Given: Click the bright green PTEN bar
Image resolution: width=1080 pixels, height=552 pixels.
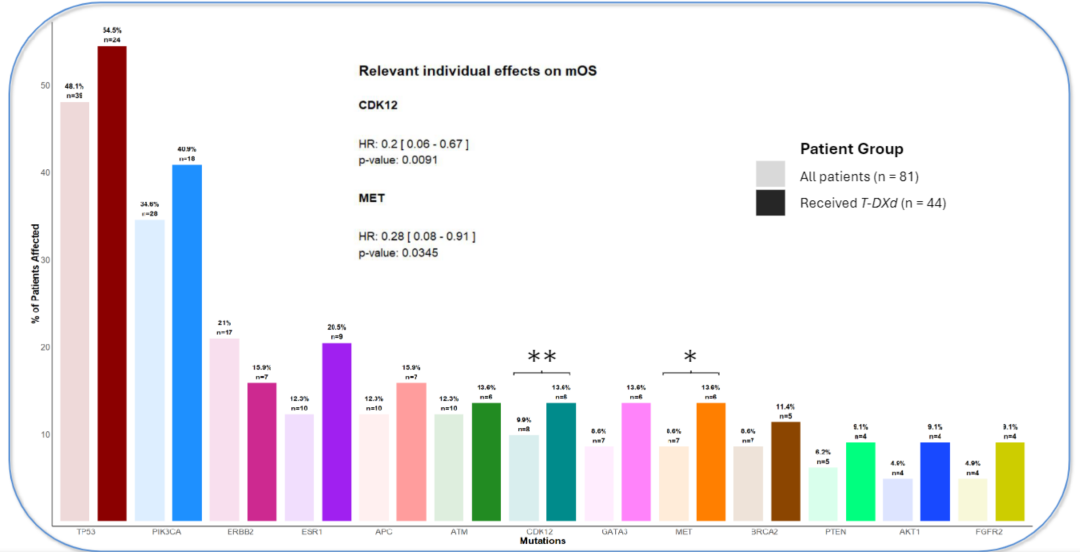Looking at the screenshot, I should coord(861,481).
